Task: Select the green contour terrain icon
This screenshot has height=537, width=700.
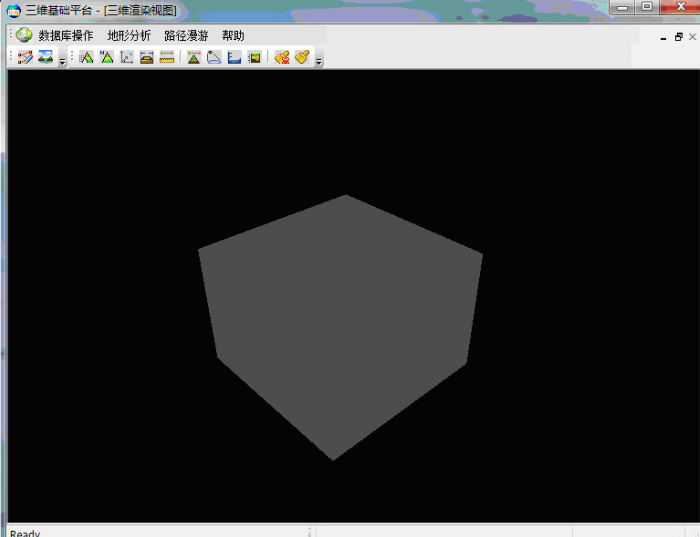Action: click(254, 58)
